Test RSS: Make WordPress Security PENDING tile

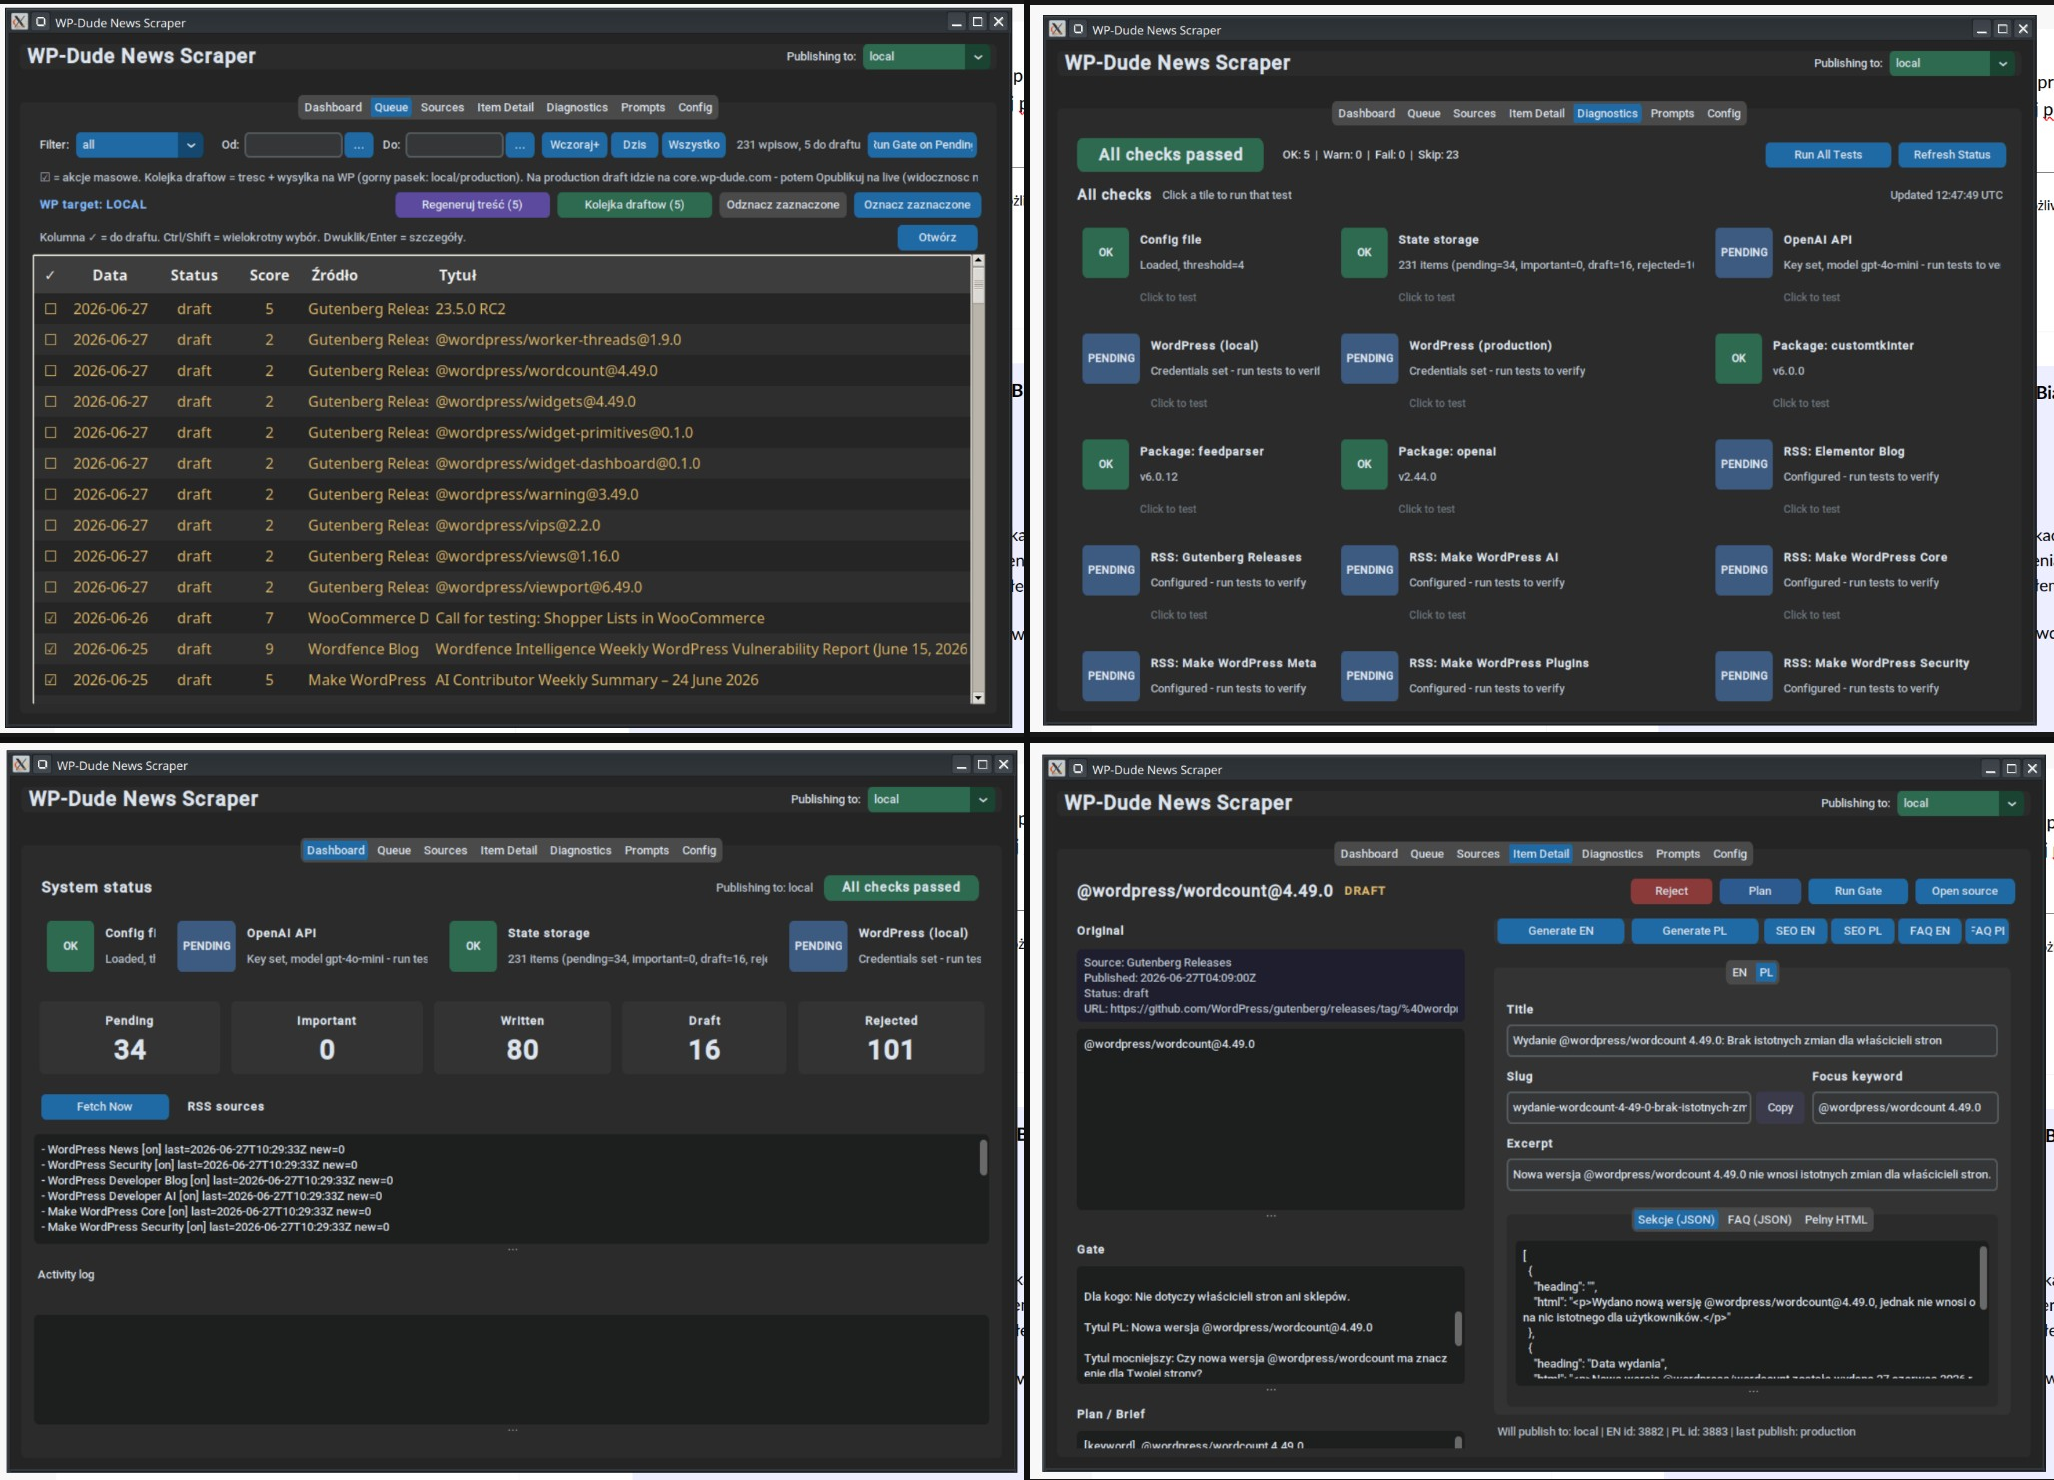click(1744, 676)
